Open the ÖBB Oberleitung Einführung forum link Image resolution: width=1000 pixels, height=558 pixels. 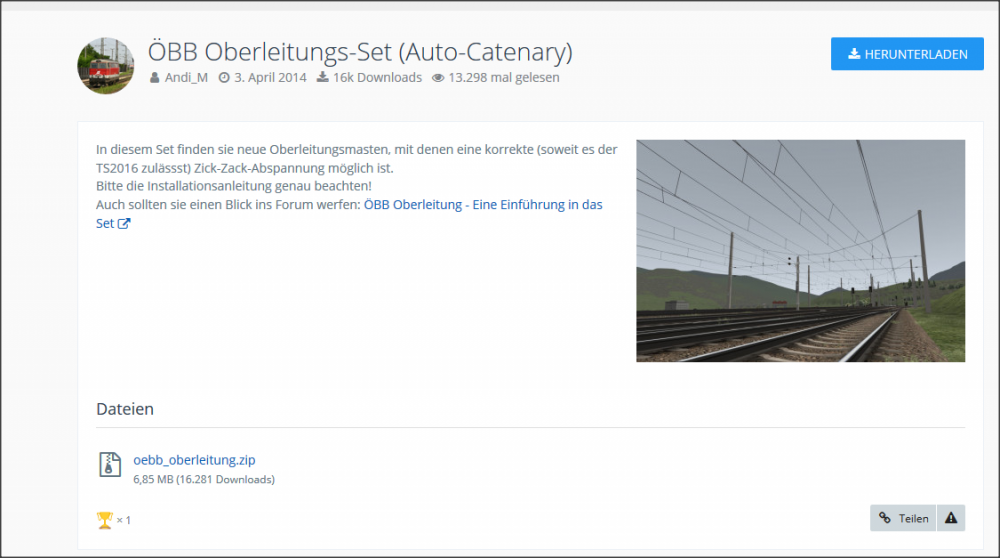(482, 205)
